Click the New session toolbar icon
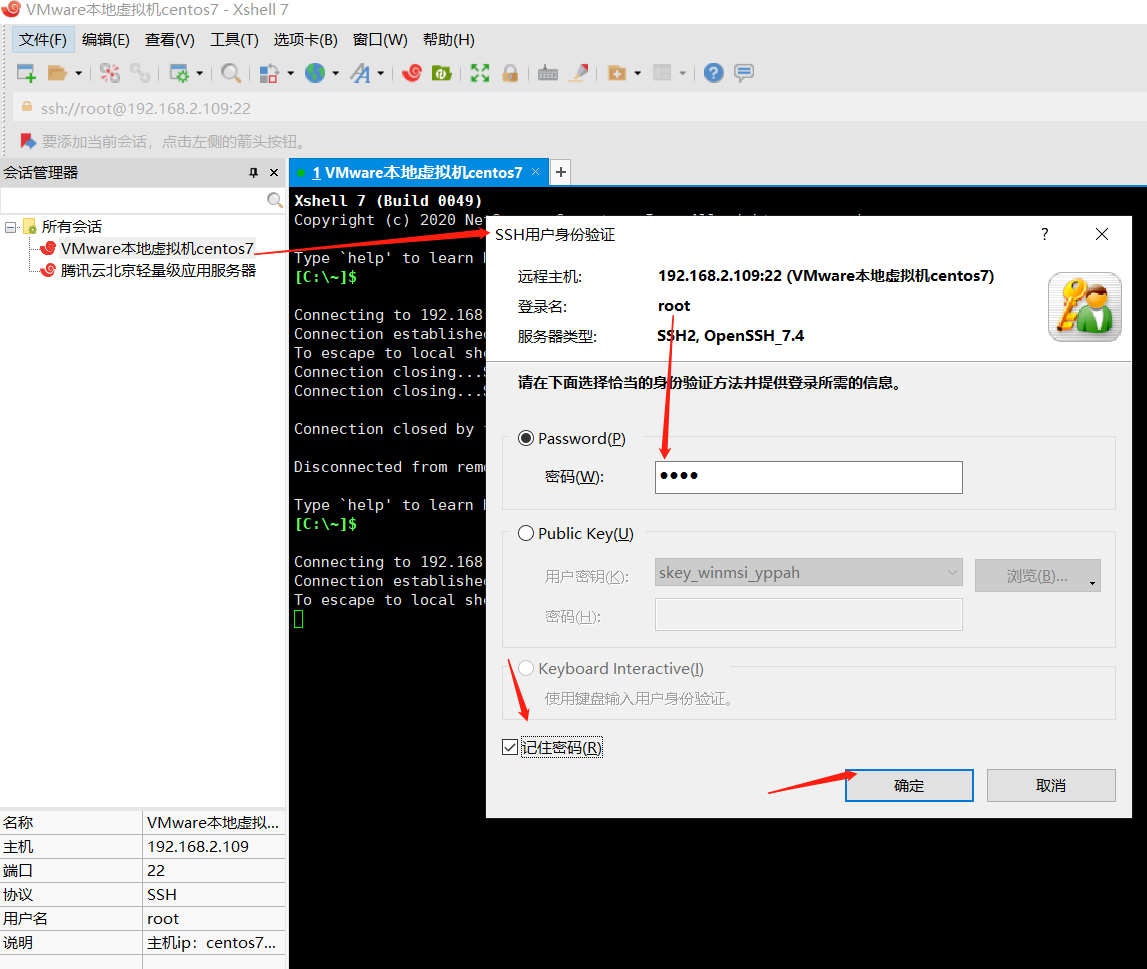Viewport: 1147px width, 969px height. [26, 73]
